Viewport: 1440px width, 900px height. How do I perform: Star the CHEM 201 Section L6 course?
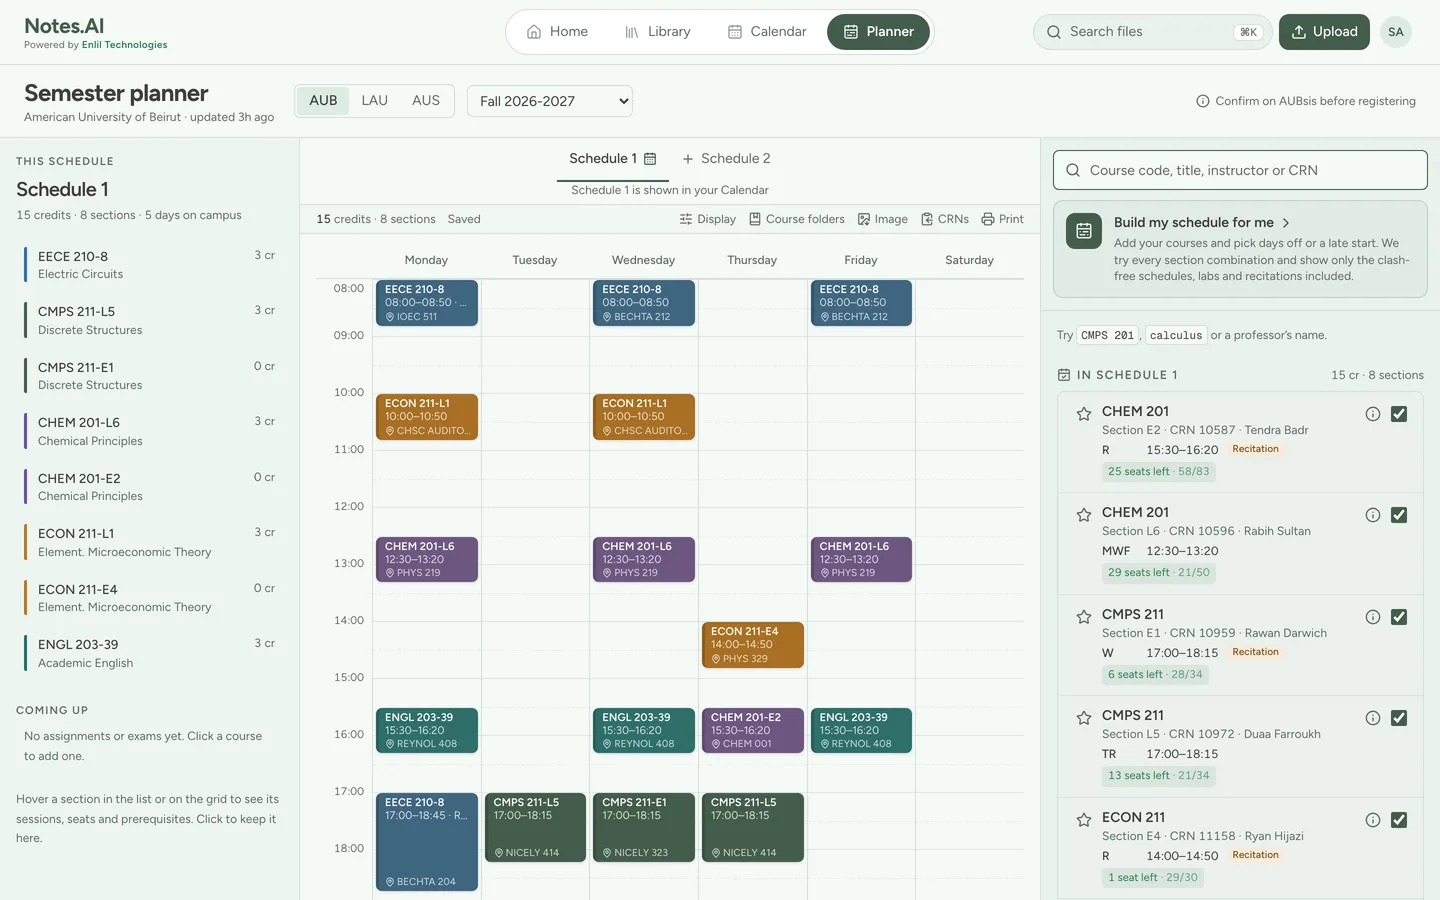[1083, 515]
